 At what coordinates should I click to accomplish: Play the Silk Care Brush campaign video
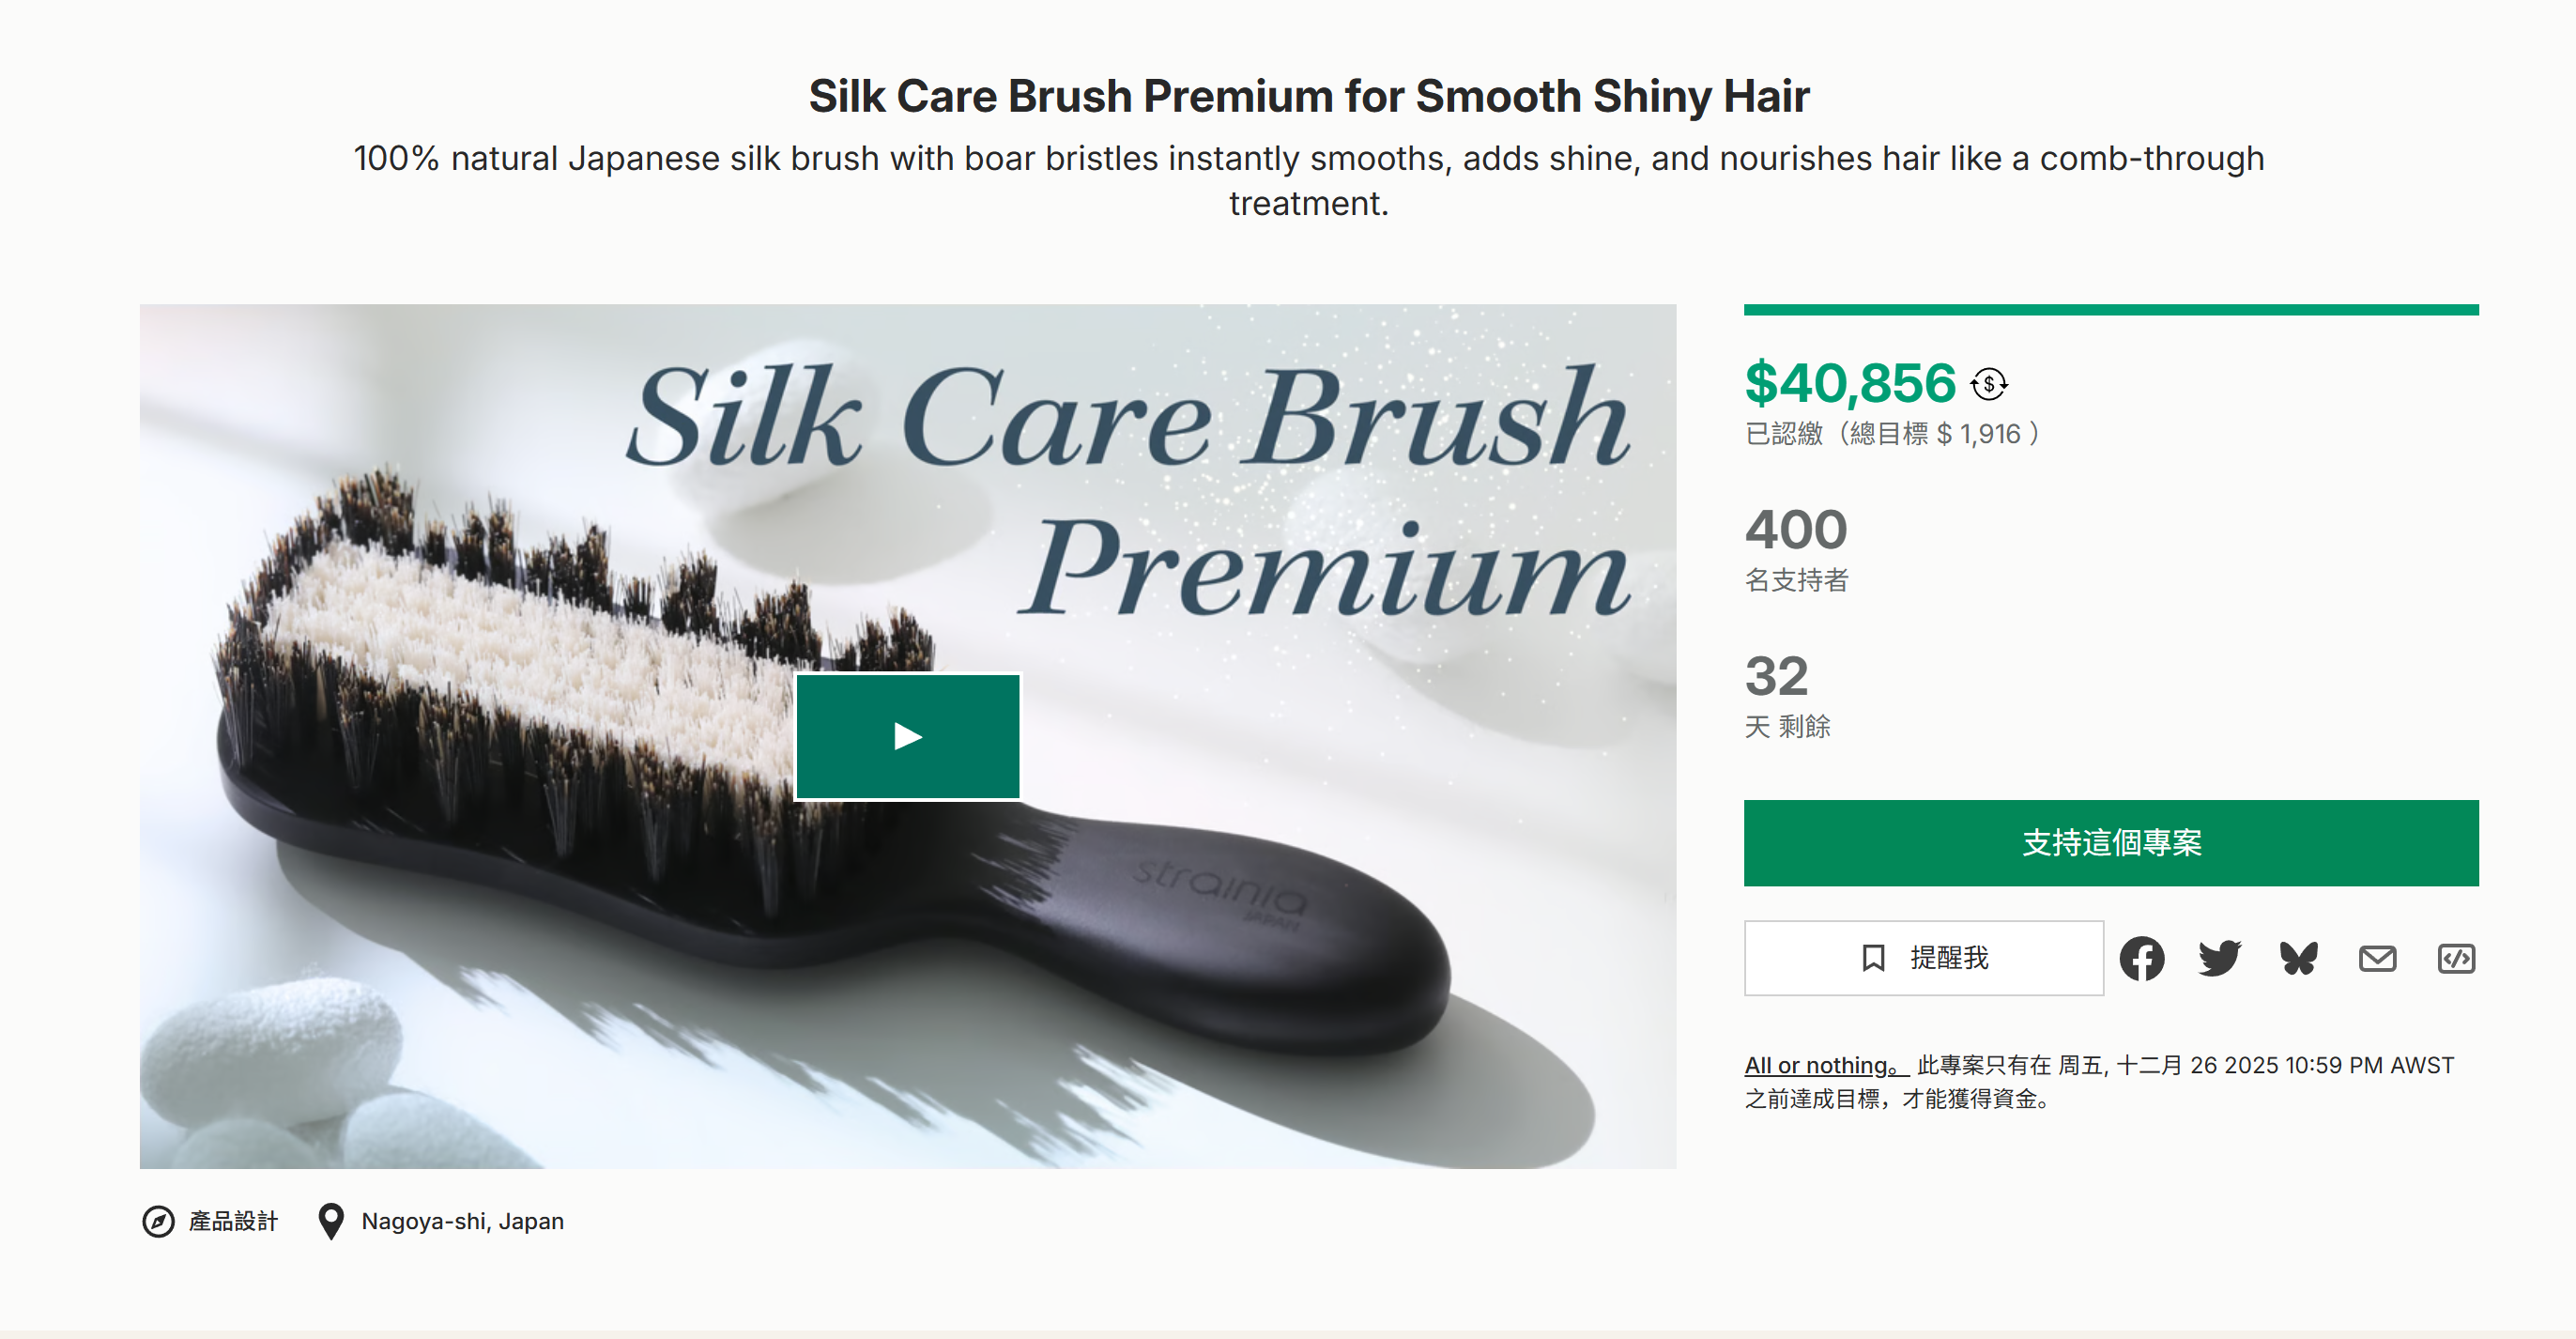point(907,735)
